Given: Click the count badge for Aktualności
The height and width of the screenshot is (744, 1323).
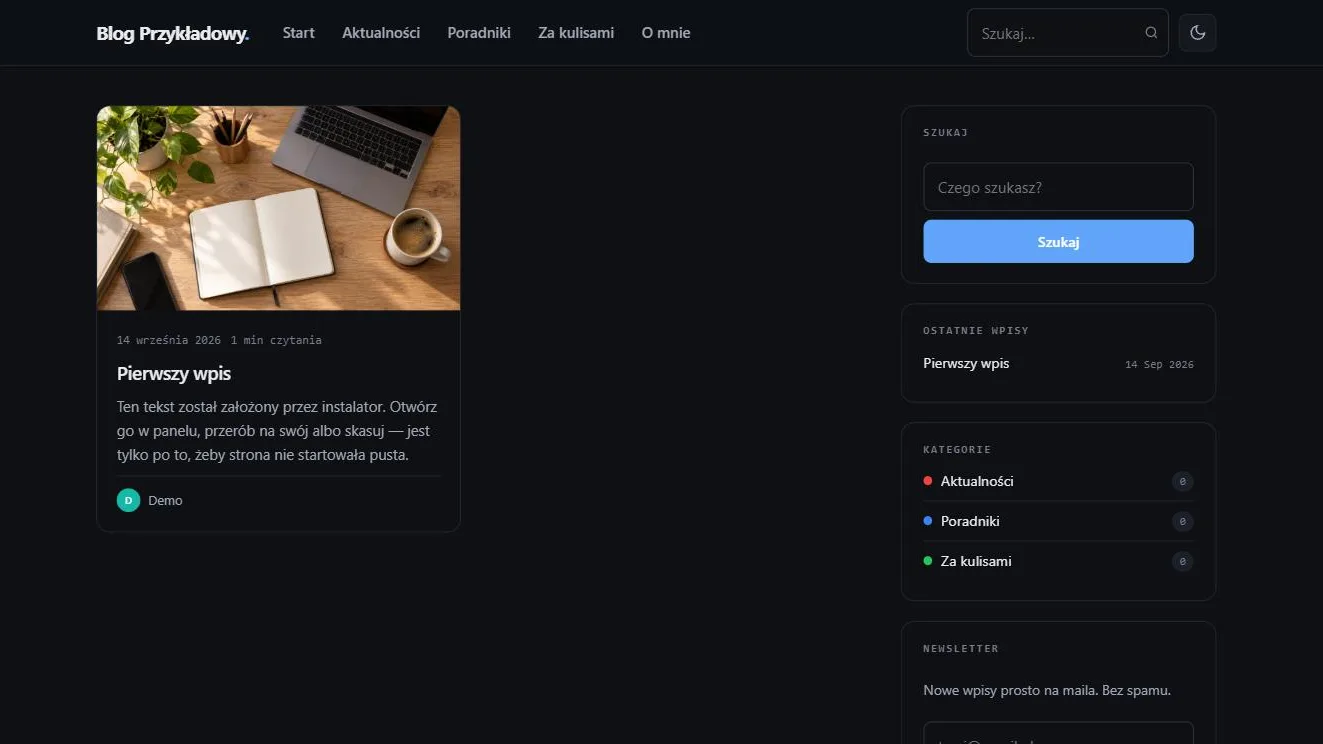Looking at the screenshot, I should tap(1182, 482).
